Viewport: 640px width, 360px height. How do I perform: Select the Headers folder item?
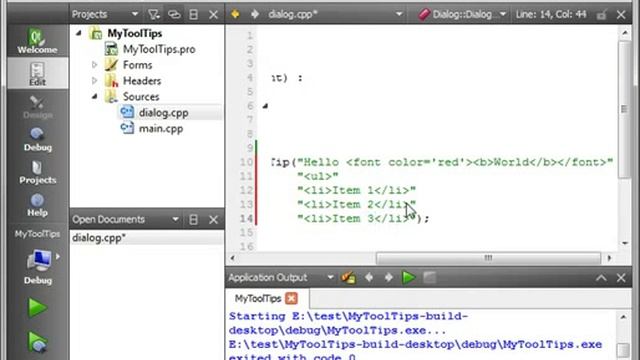(x=142, y=81)
